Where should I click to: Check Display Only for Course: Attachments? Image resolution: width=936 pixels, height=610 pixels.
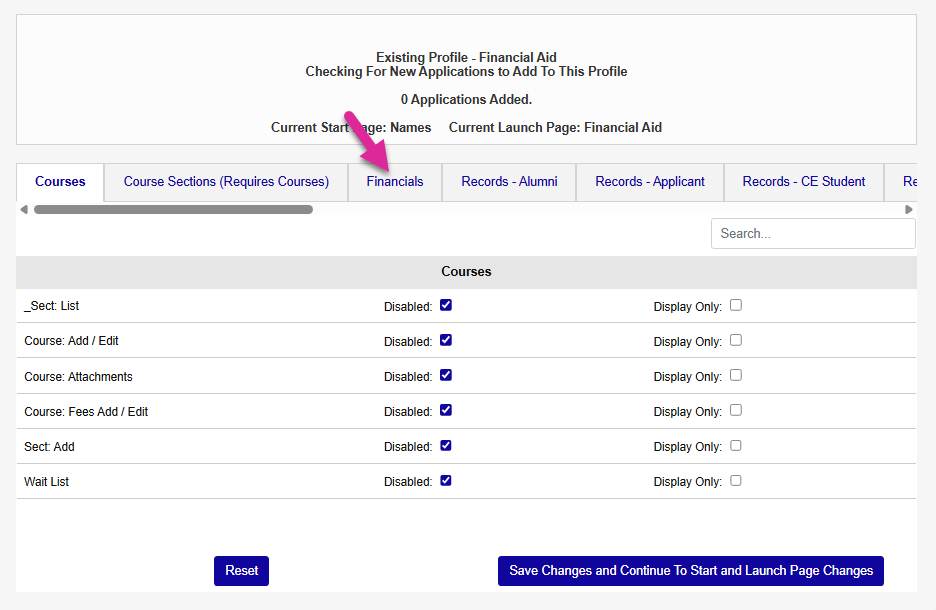tap(736, 375)
